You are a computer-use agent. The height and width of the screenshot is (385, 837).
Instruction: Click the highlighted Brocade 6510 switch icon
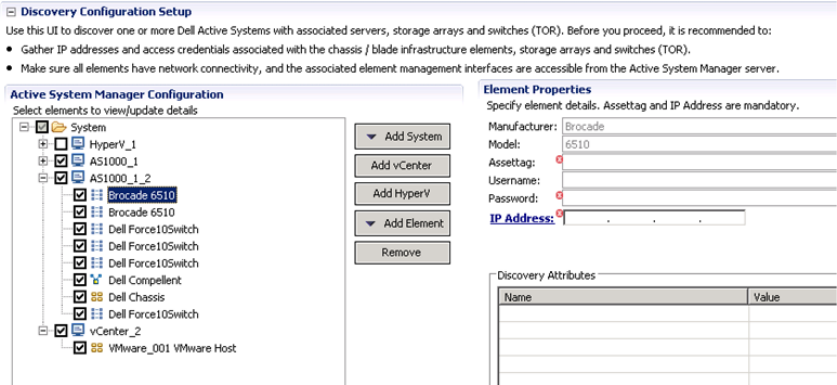pyautogui.click(x=97, y=195)
